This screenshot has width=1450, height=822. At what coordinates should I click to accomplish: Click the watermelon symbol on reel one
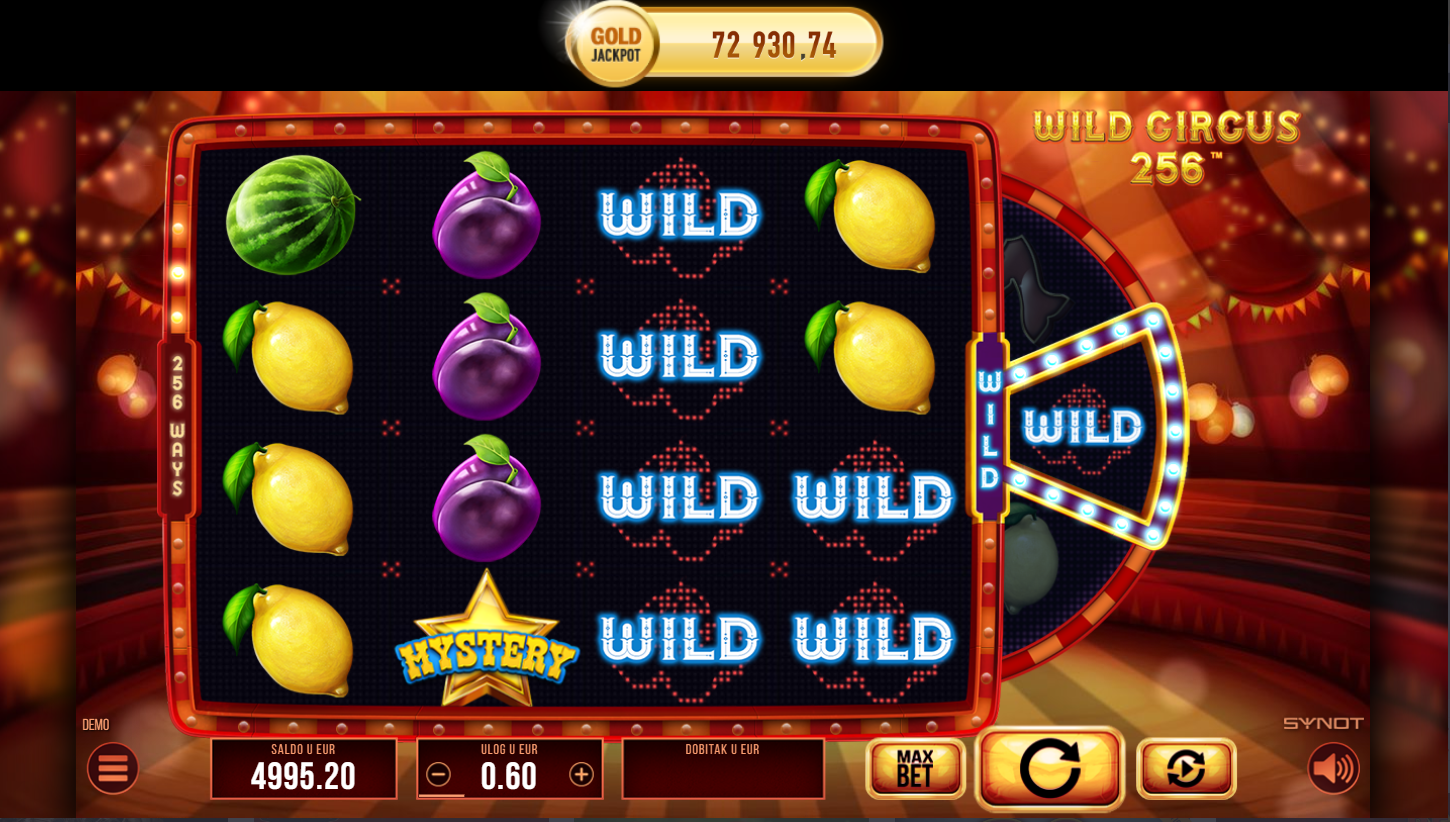tap(291, 214)
